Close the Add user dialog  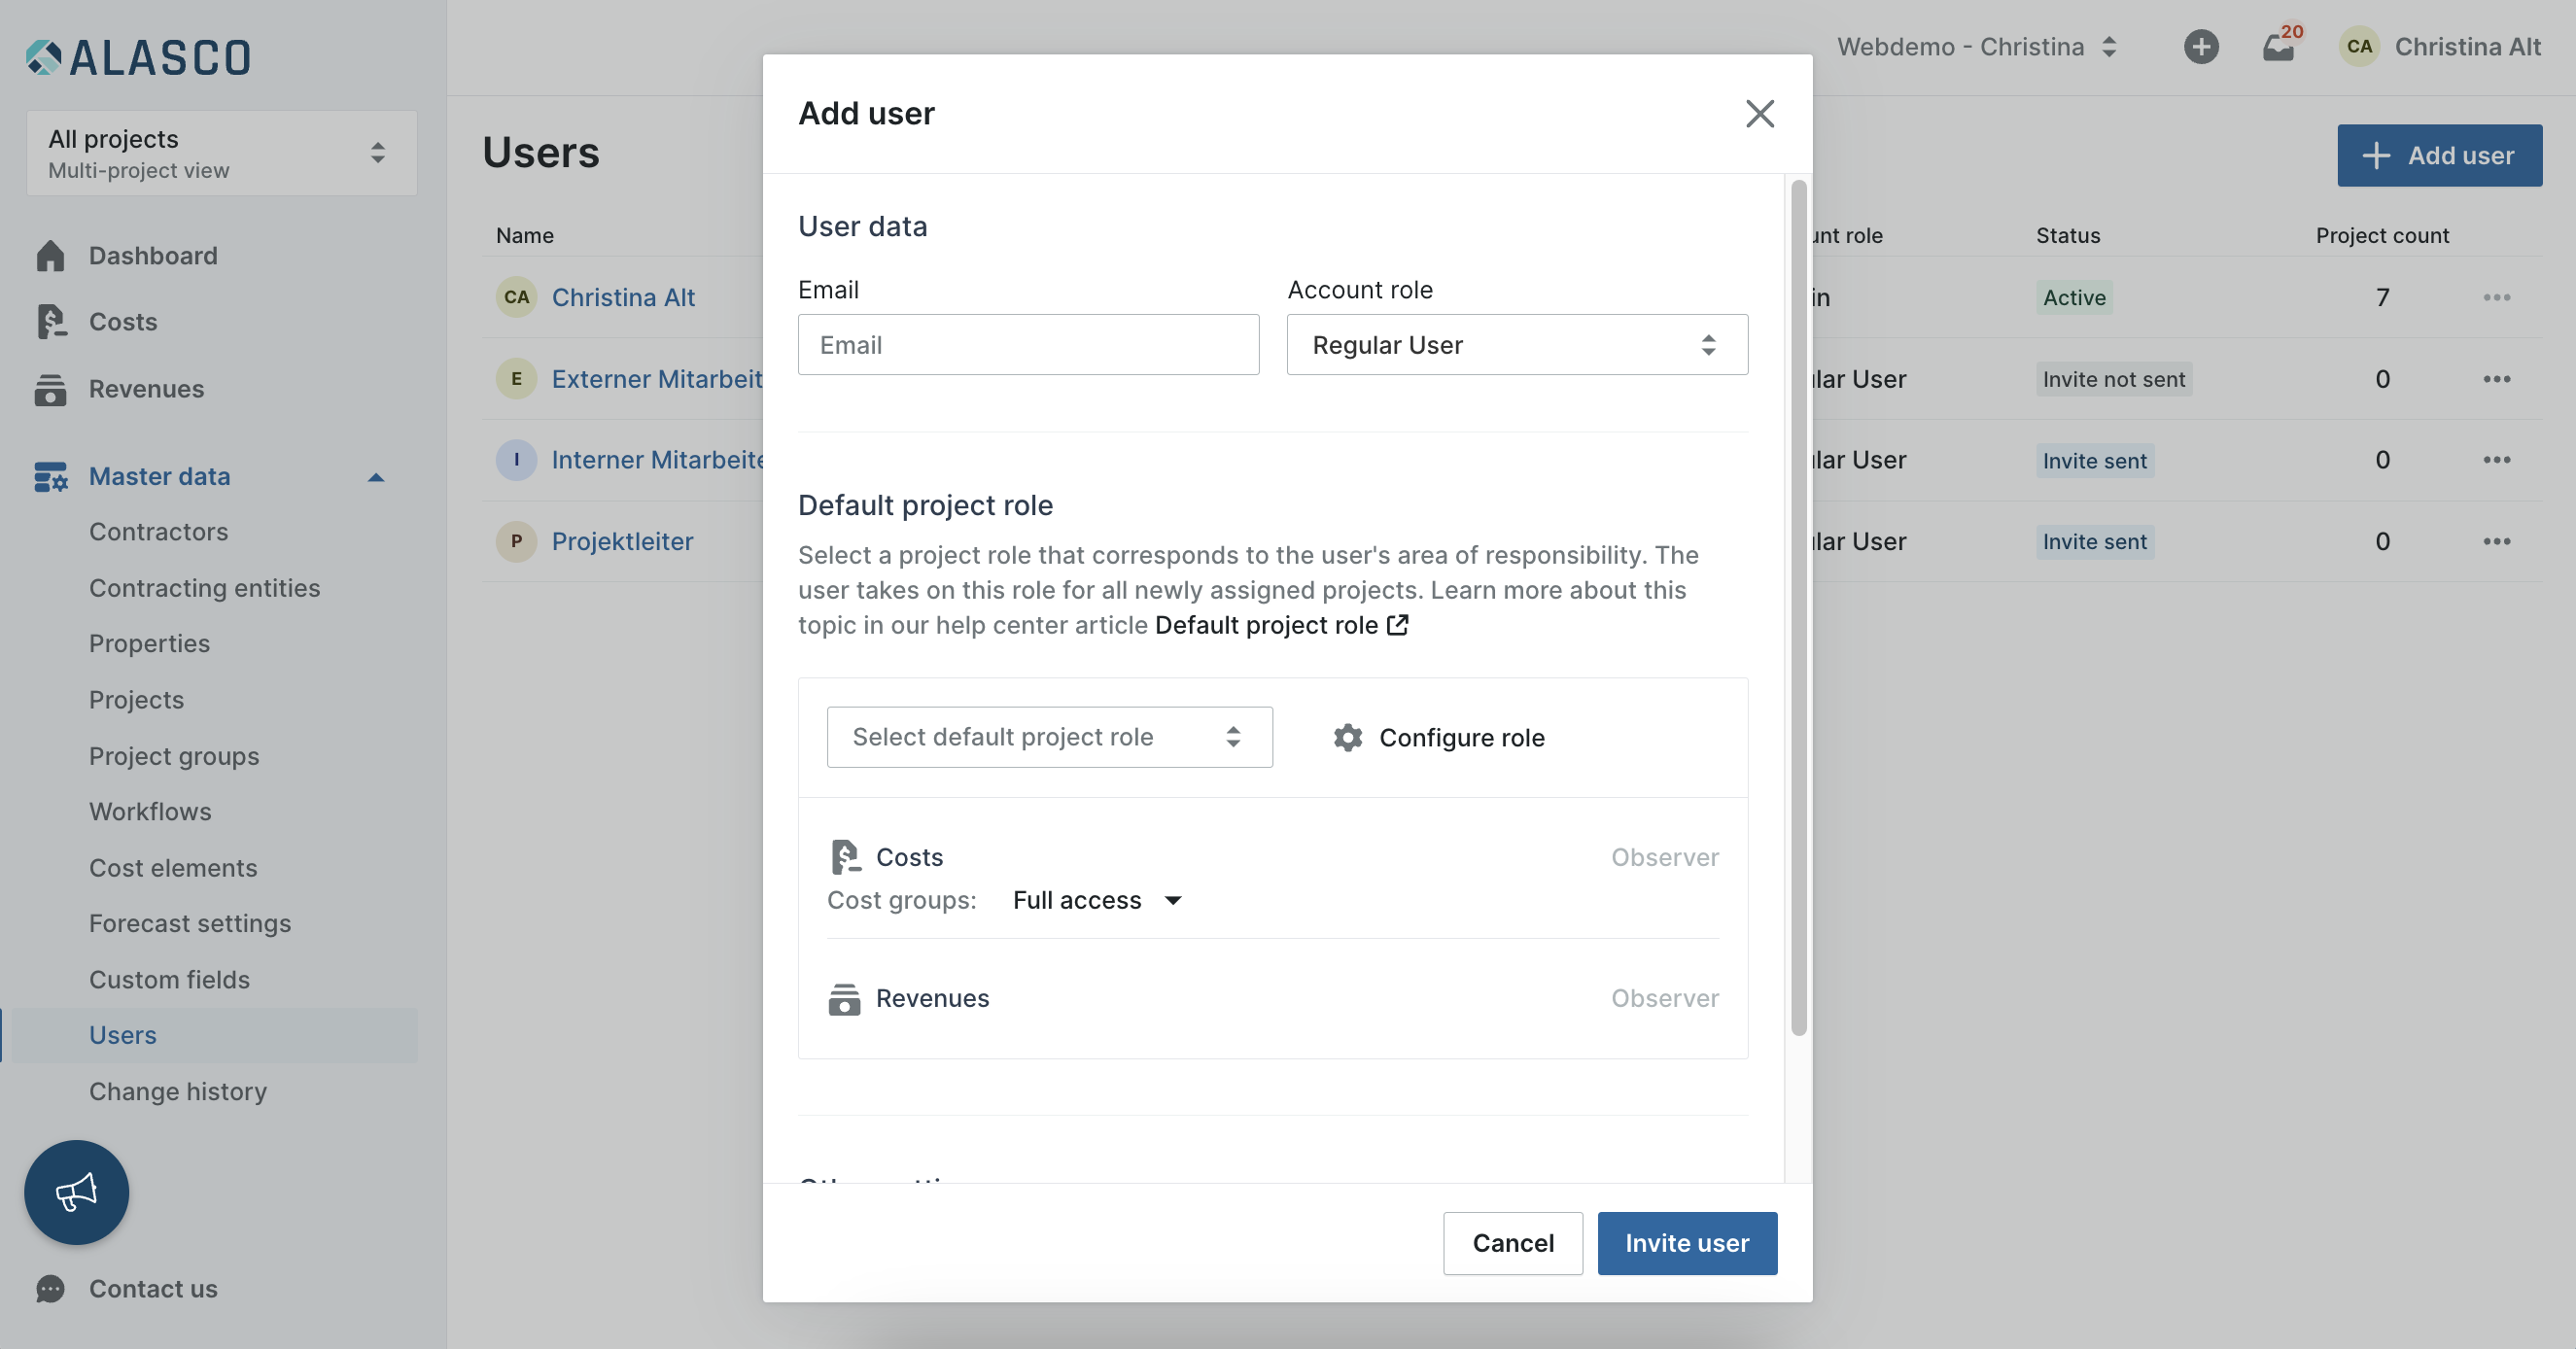[1759, 114]
